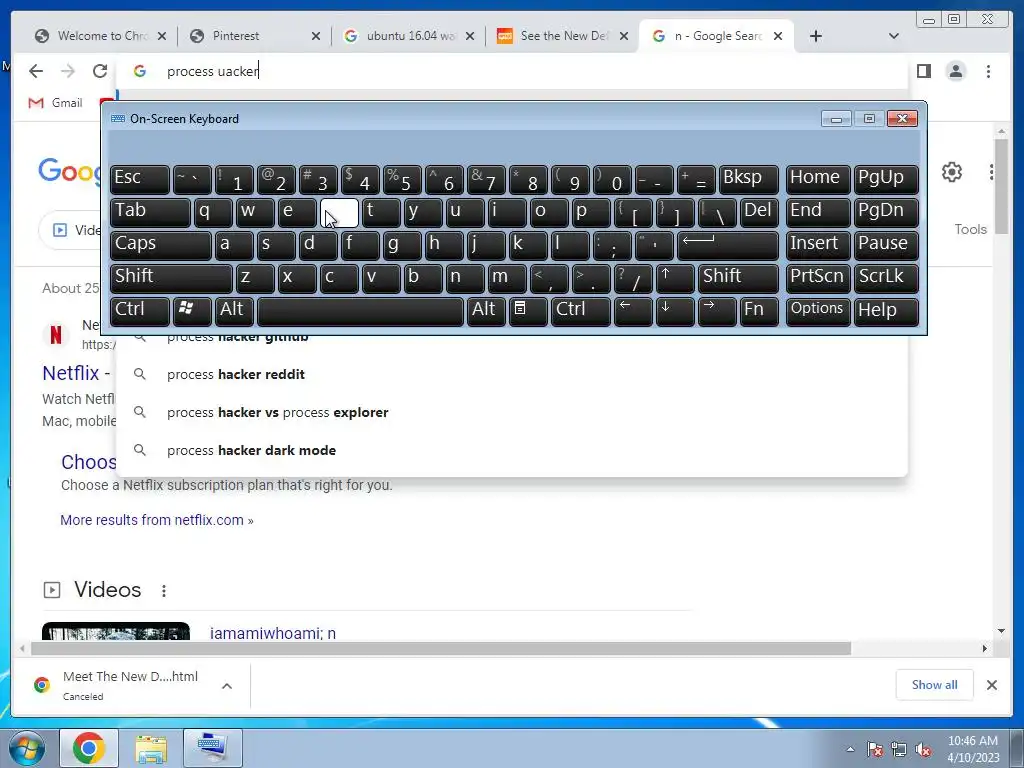Open the iamamiwhoami; n video link
Image resolution: width=1024 pixels, height=768 pixels.
point(273,633)
